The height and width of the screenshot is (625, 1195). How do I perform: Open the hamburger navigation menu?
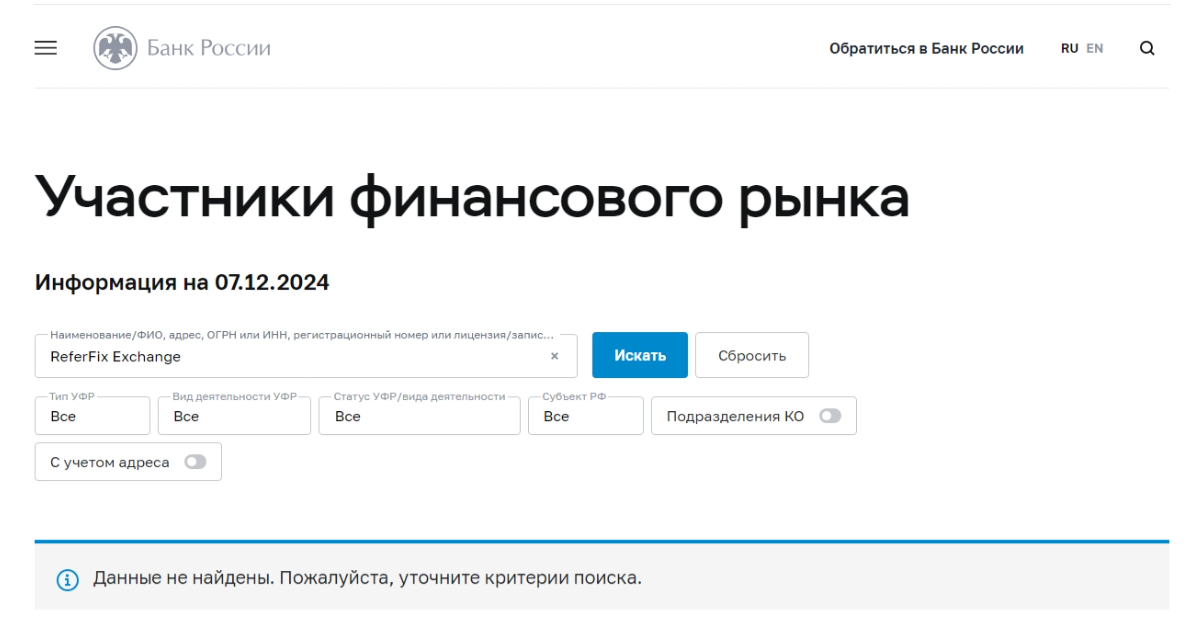coord(43,48)
